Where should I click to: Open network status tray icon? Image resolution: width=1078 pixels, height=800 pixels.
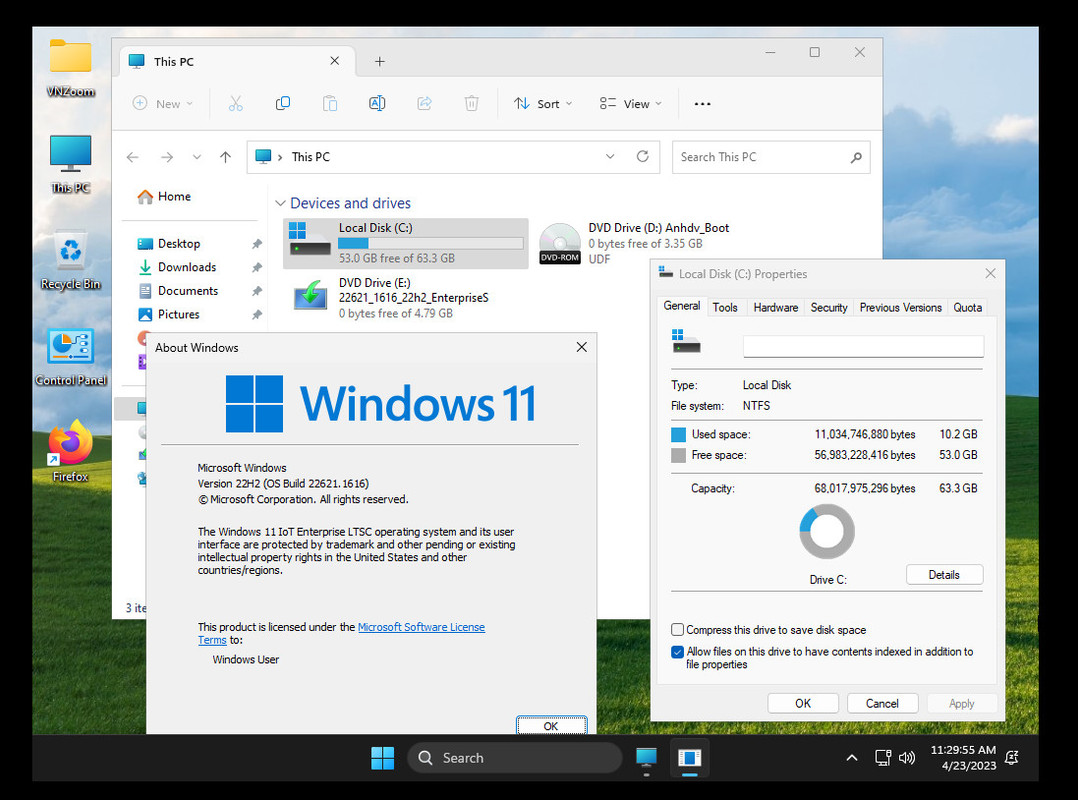883,758
